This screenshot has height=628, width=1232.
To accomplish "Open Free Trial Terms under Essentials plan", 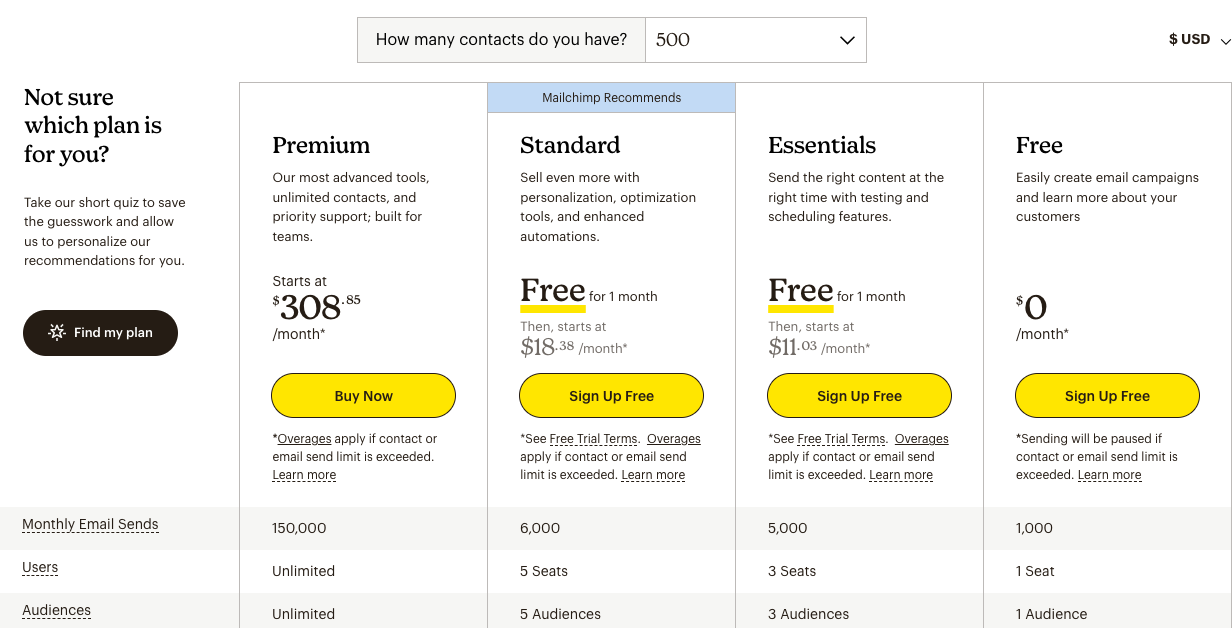I will click(x=841, y=439).
